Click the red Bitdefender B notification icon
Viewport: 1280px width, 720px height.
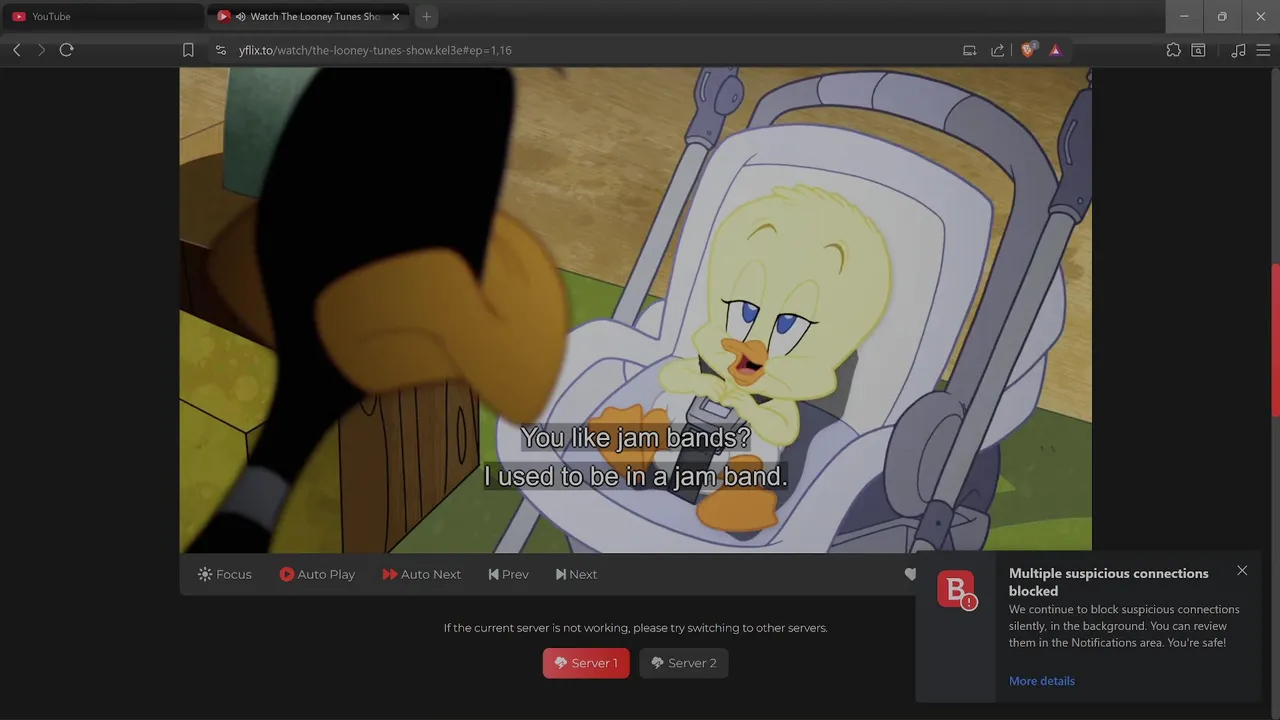(x=956, y=589)
